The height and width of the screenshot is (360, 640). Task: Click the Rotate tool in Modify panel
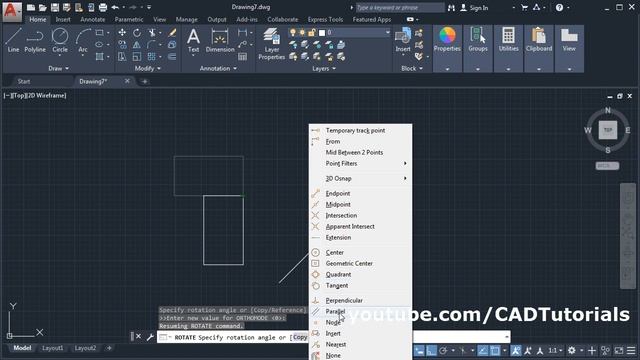137,33
